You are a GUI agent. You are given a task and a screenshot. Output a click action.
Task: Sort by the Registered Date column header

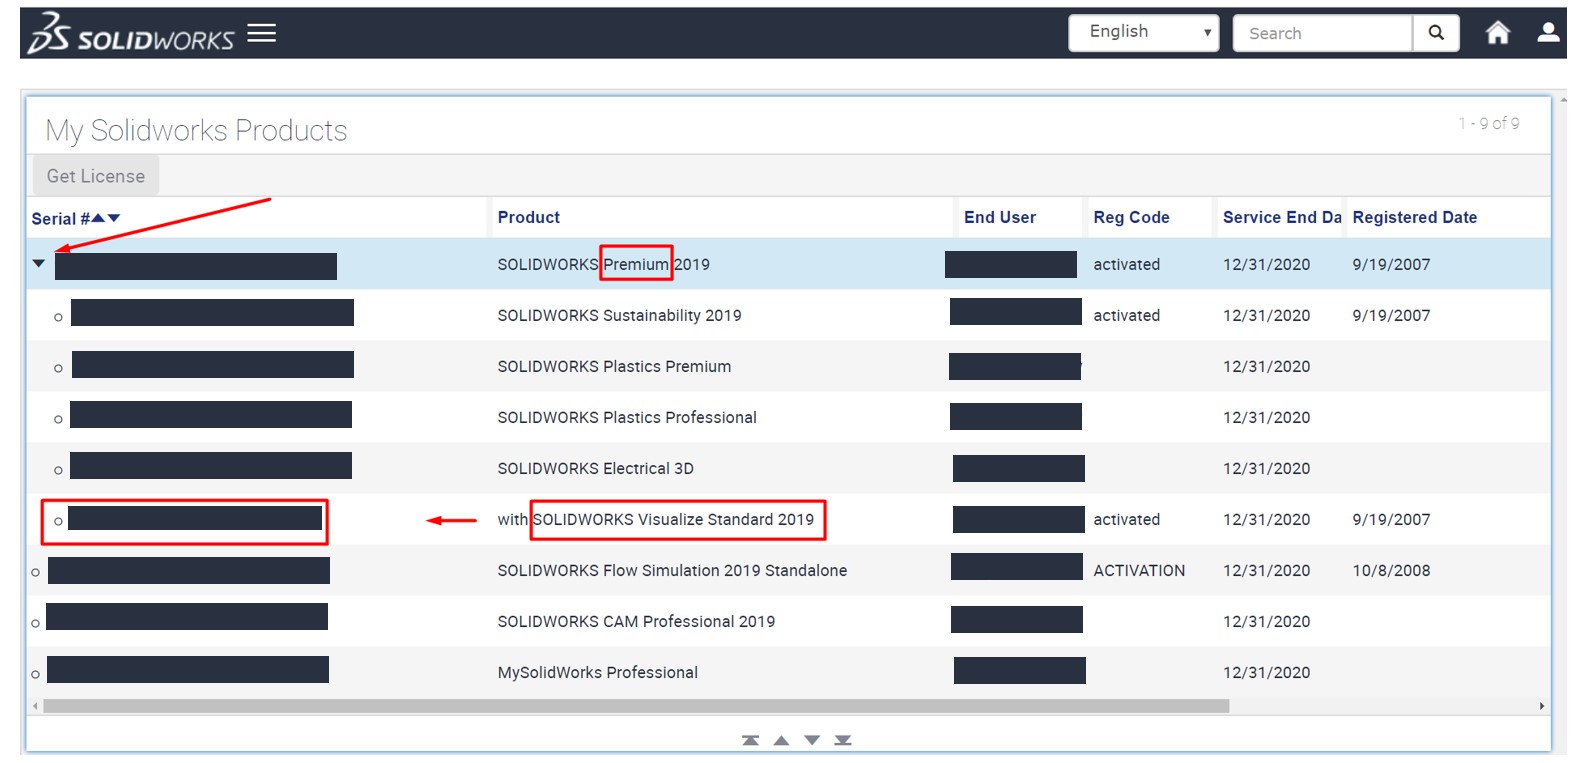tap(1414, 217)
